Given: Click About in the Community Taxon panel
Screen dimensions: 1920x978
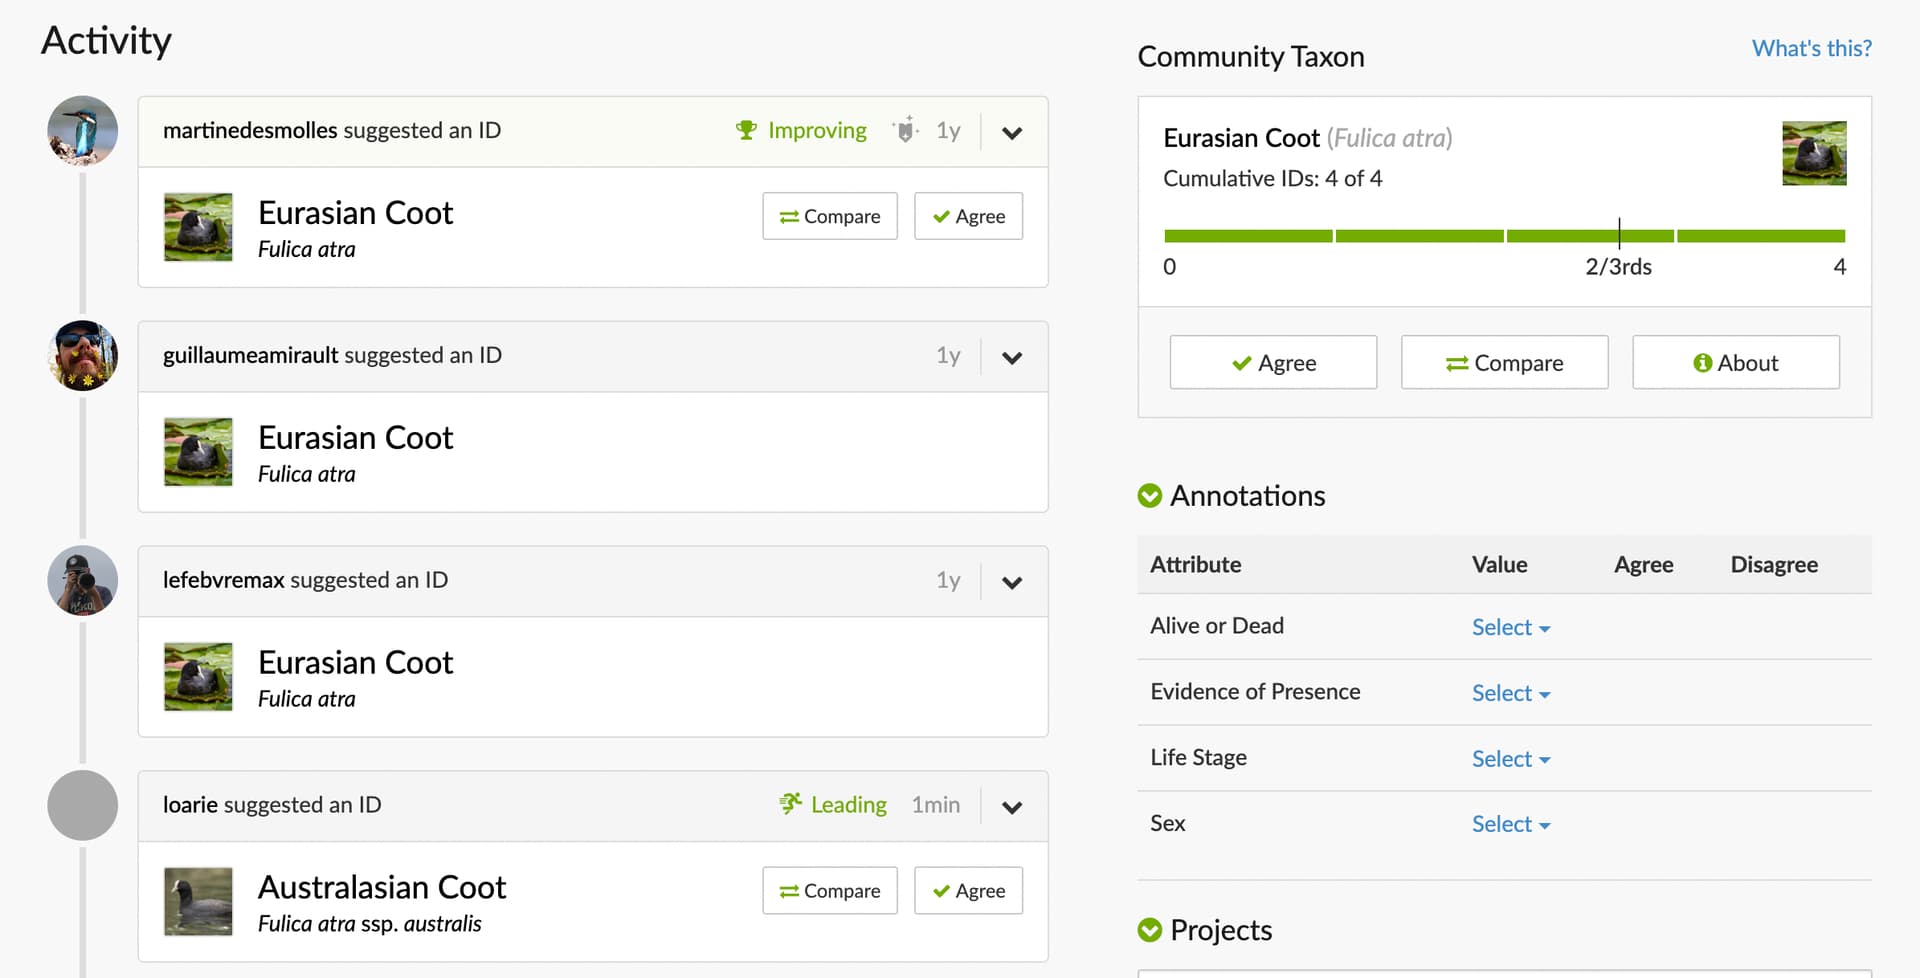Looking at the screenshot, I should click(x=1735, y=362).
